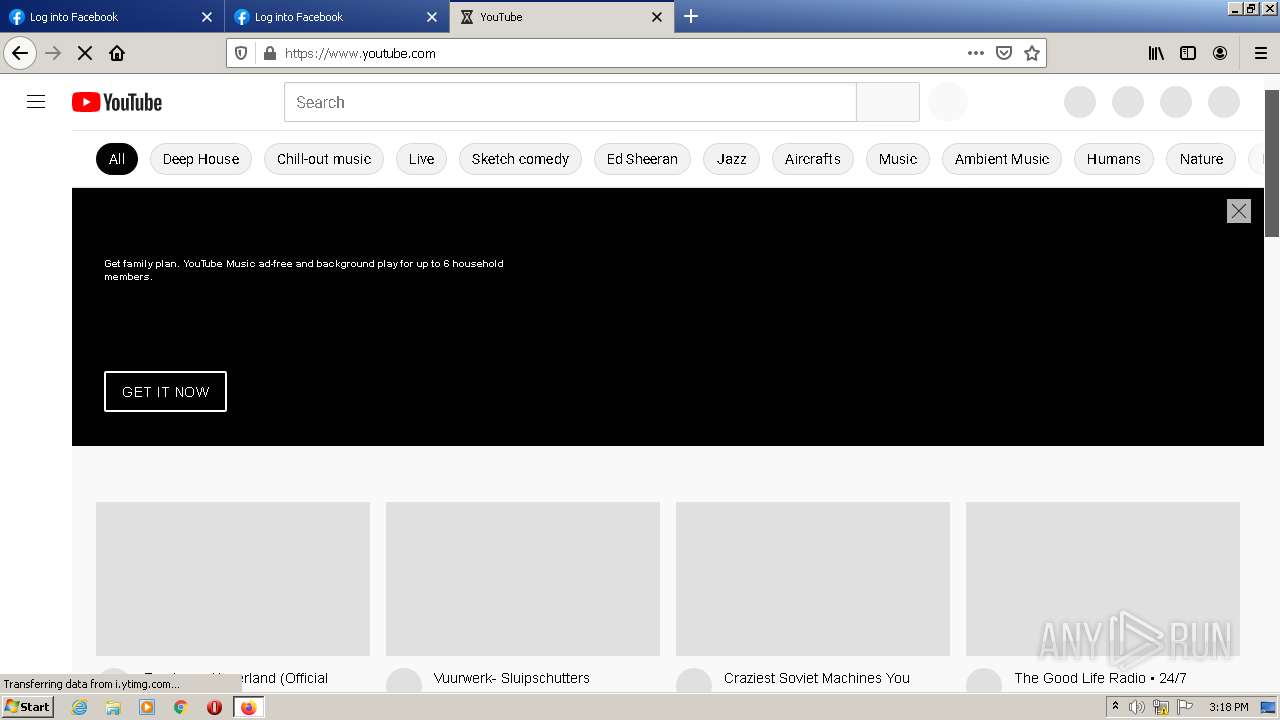Open thumbnail above The Good Life Radio
The width and height of the screenshot is (1280, 720).
point(1103,579)
